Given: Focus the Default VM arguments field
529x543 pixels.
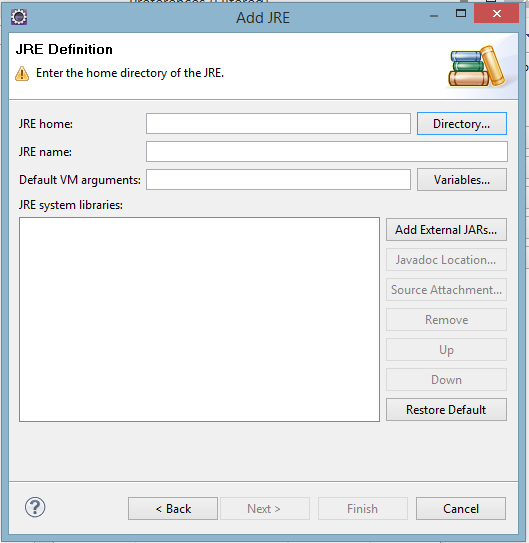Looking at the screenshot, I should (x=278, y=180).
